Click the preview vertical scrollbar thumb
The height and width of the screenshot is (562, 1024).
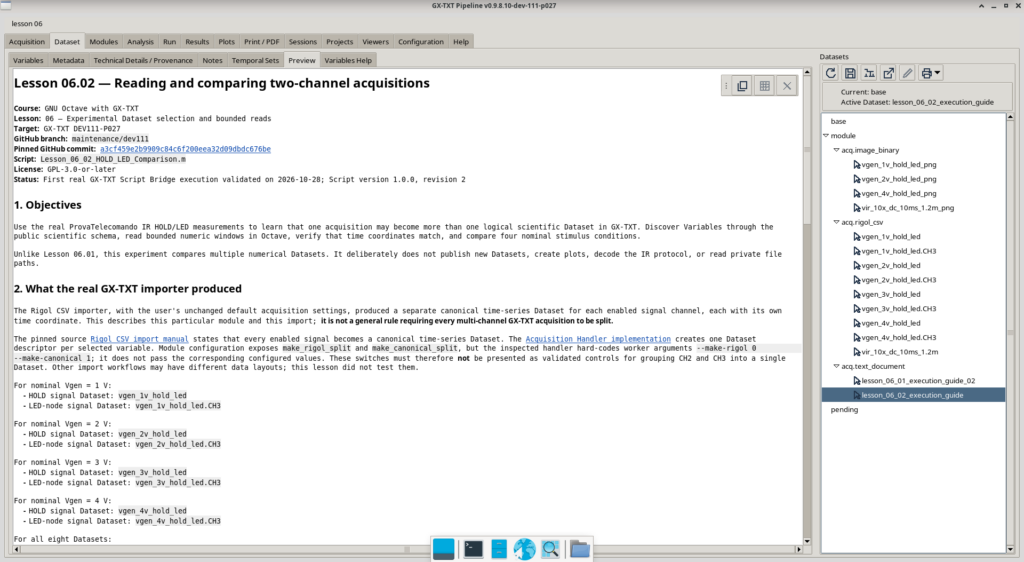pos(807,151)
